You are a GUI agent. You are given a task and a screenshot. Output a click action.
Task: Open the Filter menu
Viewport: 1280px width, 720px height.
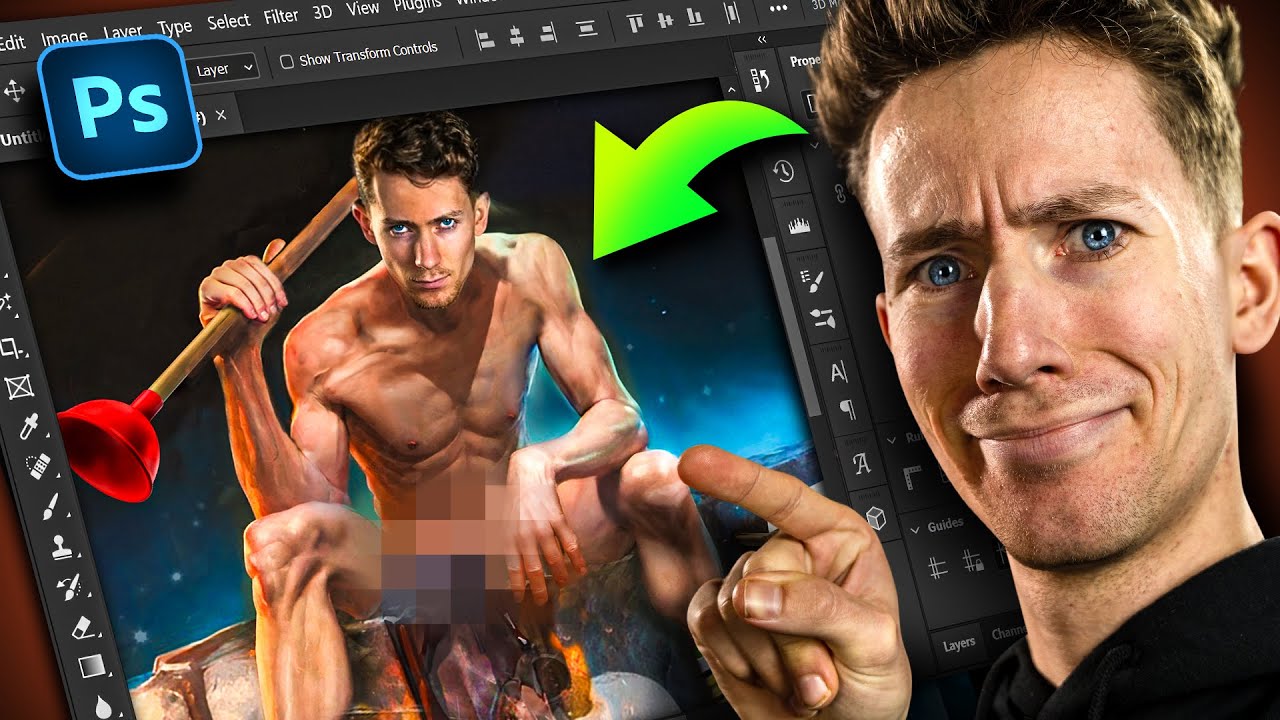click(x=281, y=16)
